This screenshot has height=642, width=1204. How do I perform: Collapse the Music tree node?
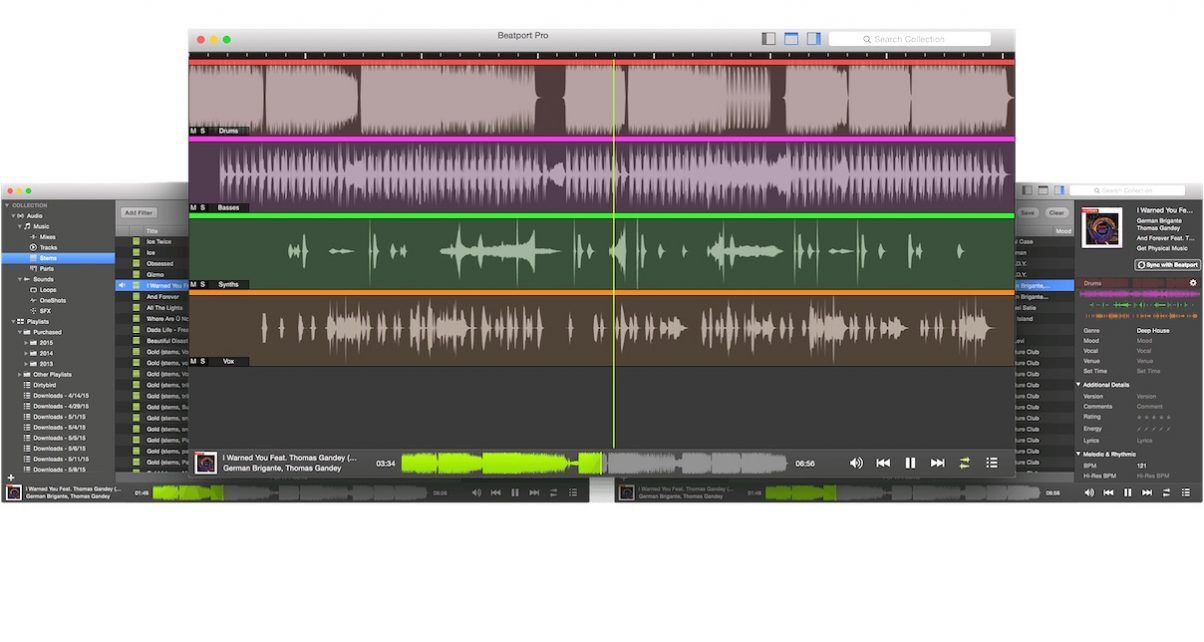[x=20, y=227]
